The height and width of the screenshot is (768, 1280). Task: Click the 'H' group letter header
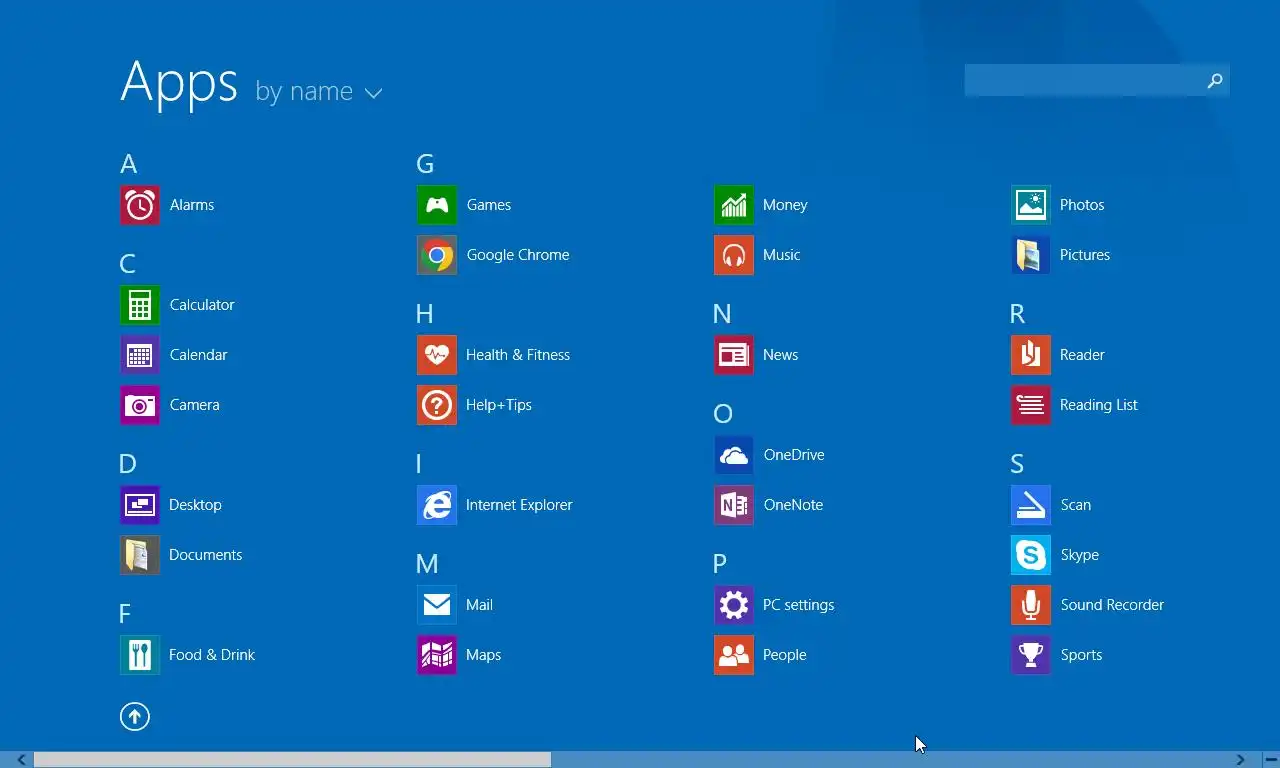pos(425,314)
